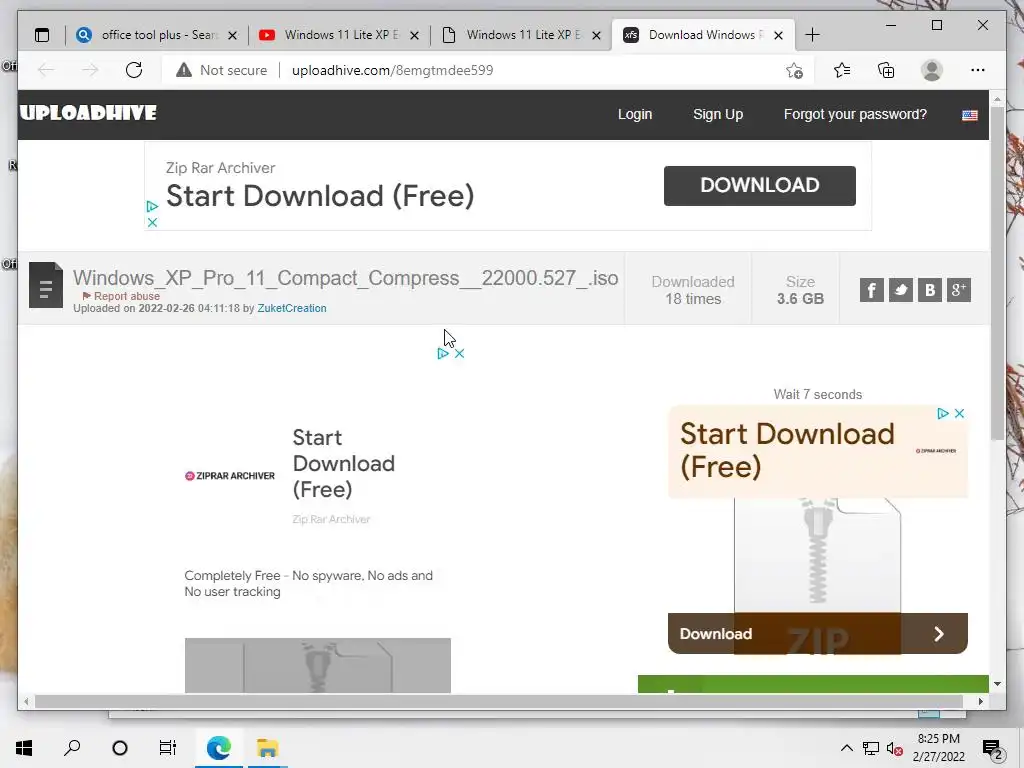Open the Edge tab actions menu icon
This screenshot has width=1024, height=768.
[x=42, y=35]
